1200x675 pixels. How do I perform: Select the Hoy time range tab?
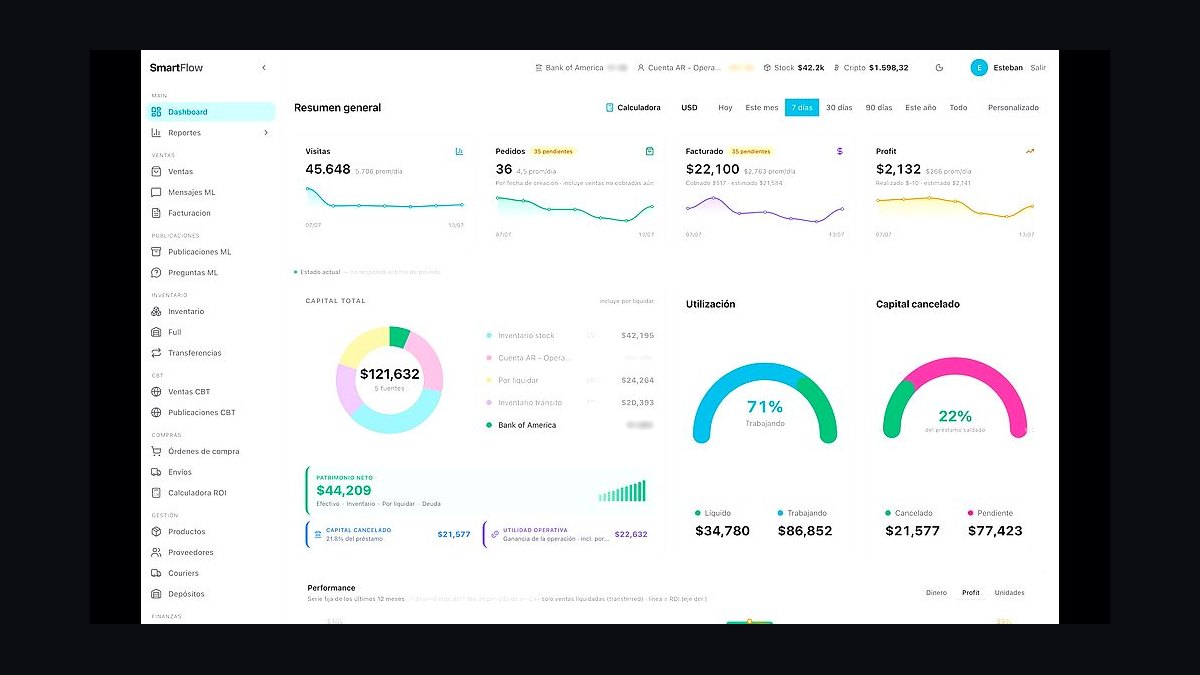coord(725,108)
